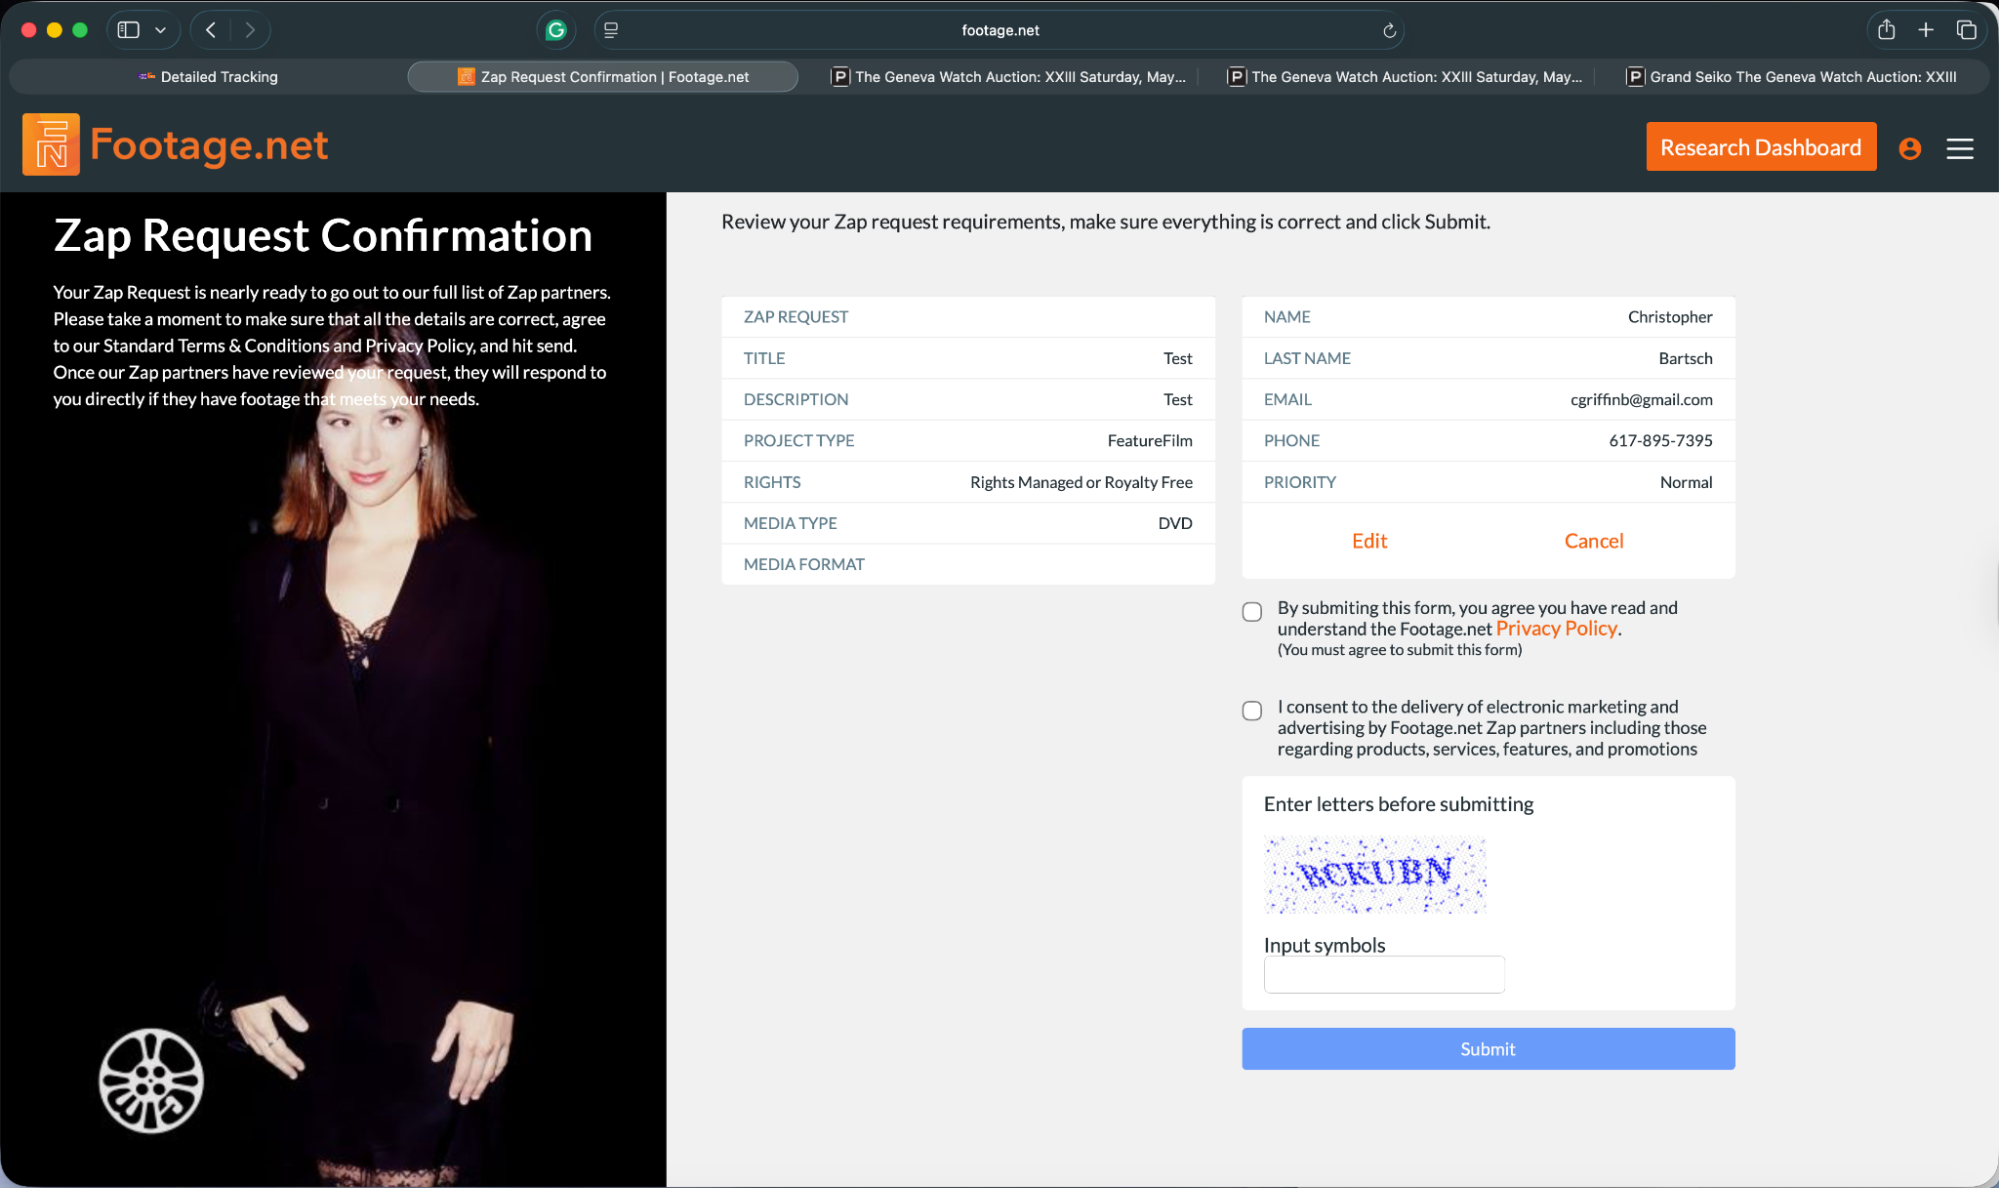Click the DVD media type value
This screenshot has width=1999, height=1188.
(1175, 523)
